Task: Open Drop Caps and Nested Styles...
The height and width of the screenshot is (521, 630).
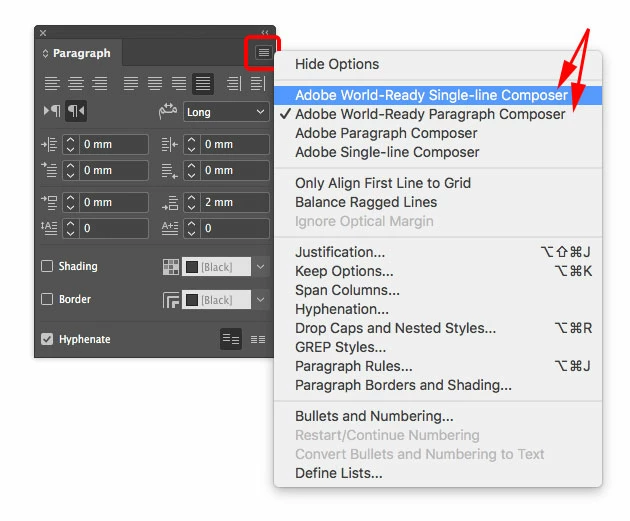Action: click(x=438, y=328)
